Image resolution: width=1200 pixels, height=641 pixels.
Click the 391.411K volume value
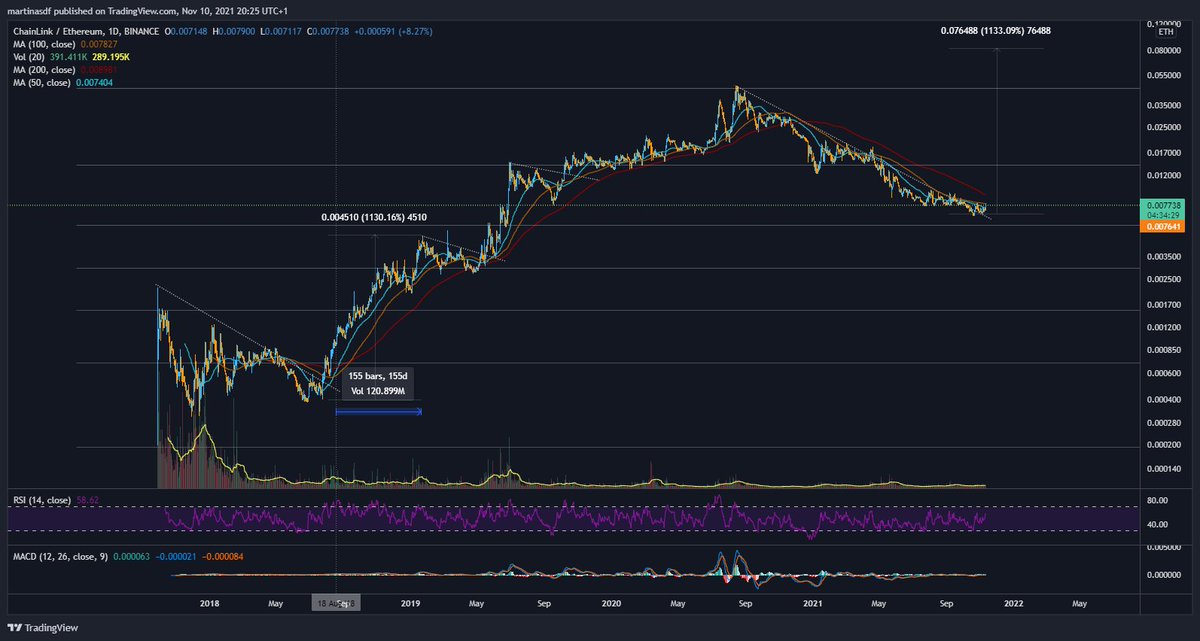[x=68, y=58]
